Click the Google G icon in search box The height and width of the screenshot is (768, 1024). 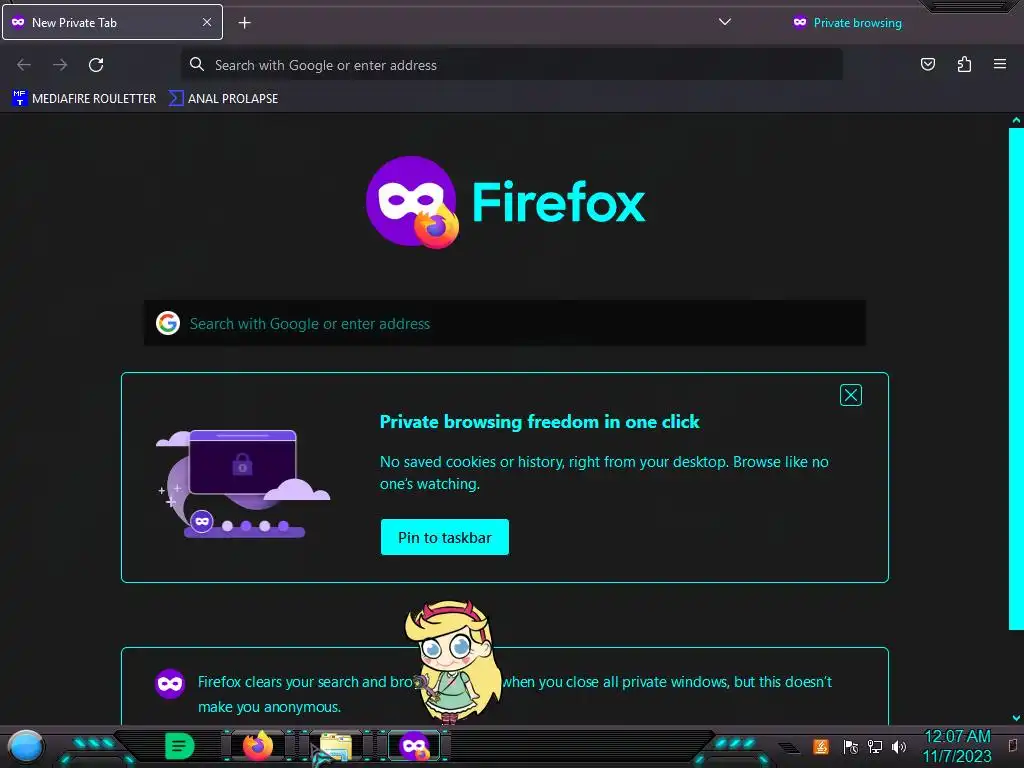coord(168,323)
